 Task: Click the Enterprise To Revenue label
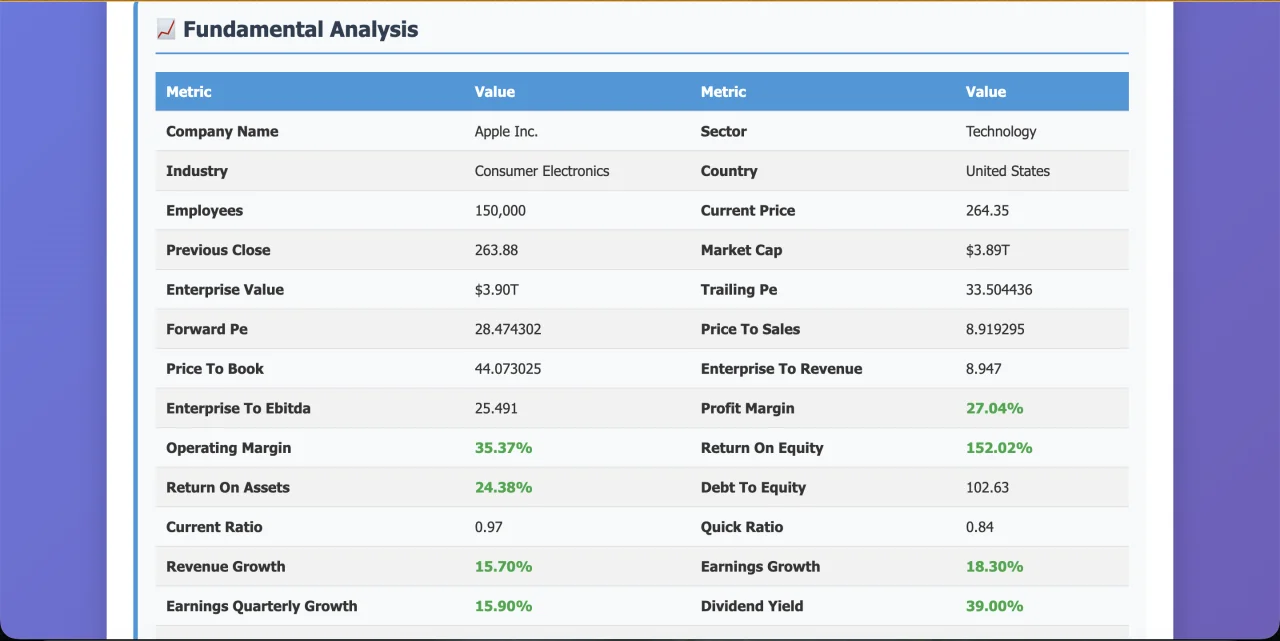coord(782,368)
